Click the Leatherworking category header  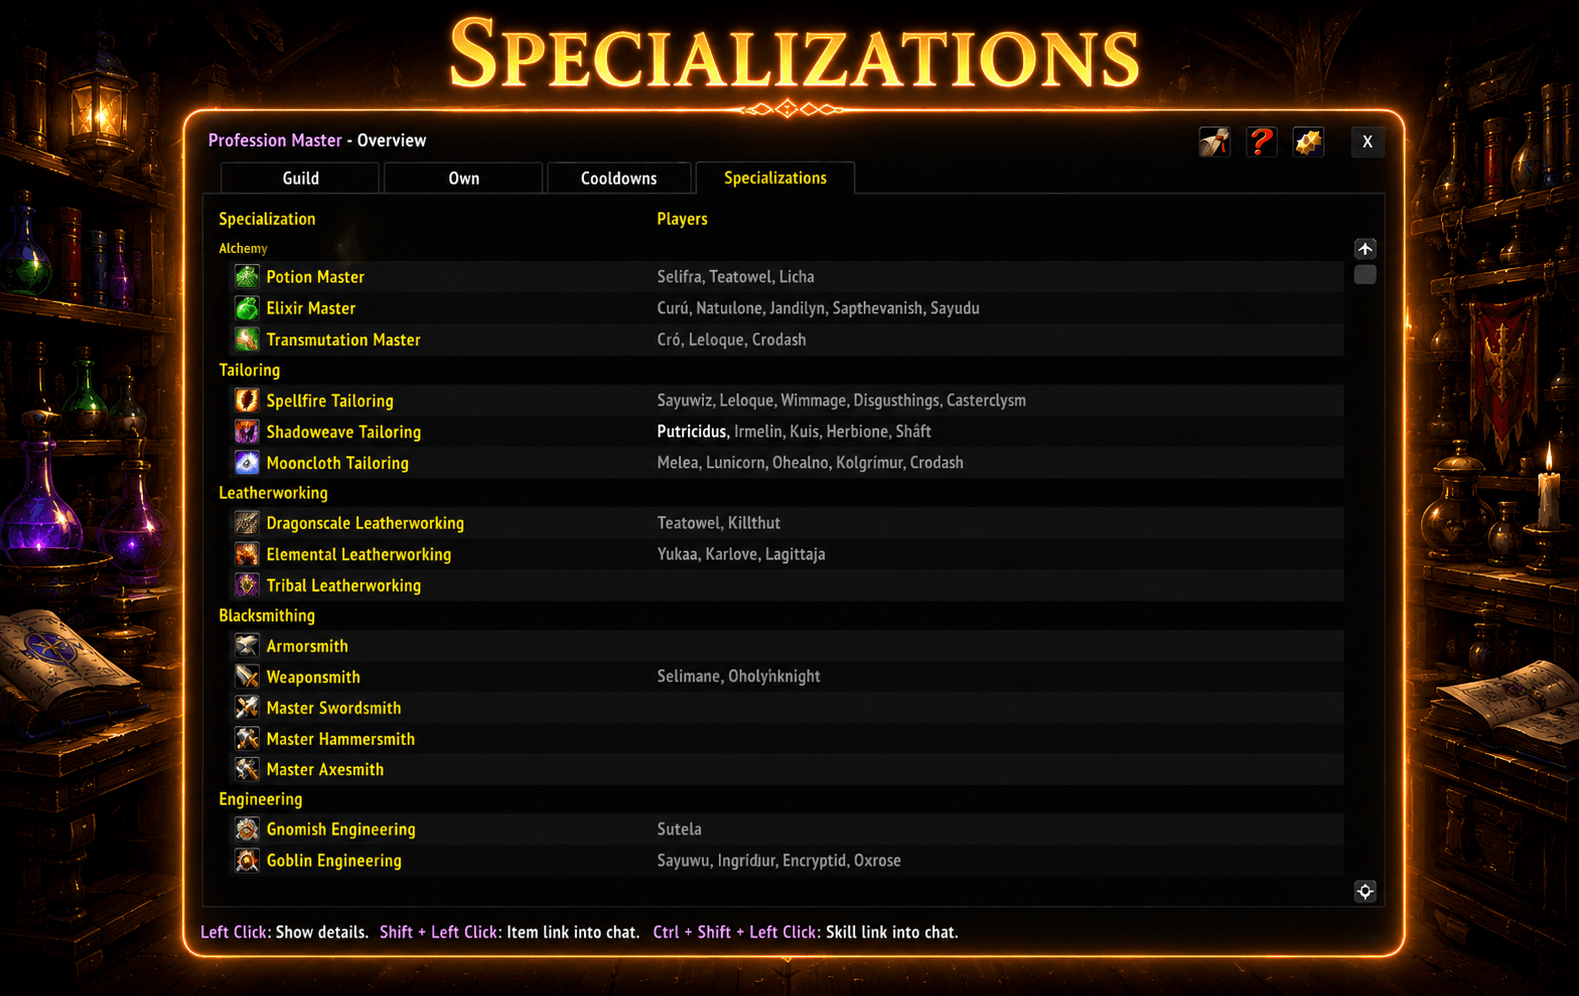(273, 493)
